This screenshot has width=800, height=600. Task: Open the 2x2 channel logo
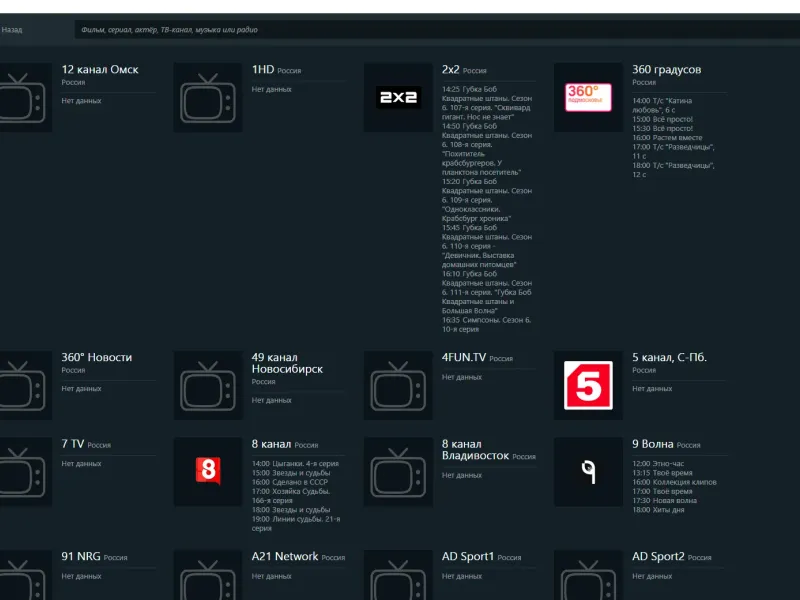(398, 97)
